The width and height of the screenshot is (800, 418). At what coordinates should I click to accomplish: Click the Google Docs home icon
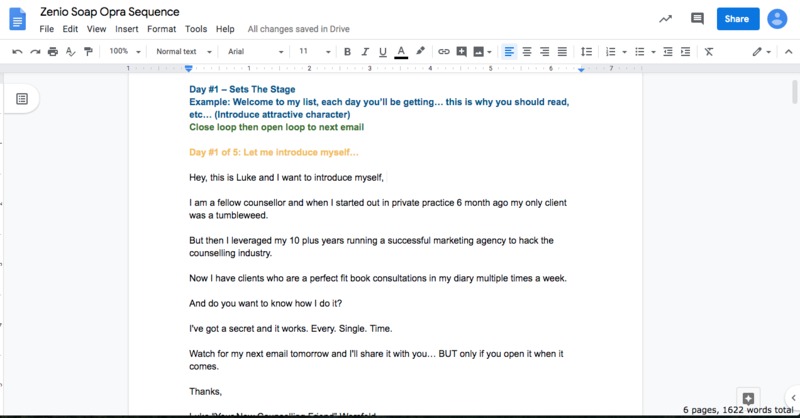click(17, 19)
